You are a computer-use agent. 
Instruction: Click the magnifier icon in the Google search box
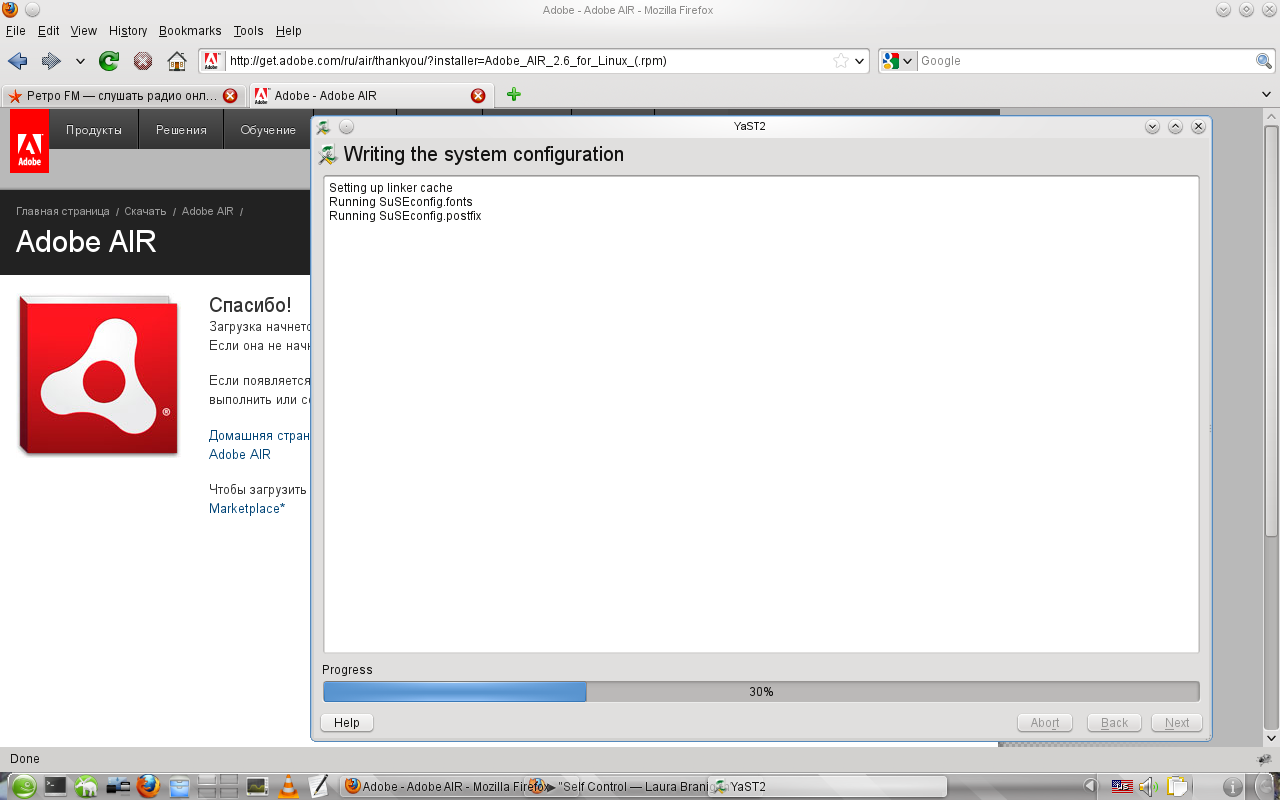click(x=1264, y=61)
